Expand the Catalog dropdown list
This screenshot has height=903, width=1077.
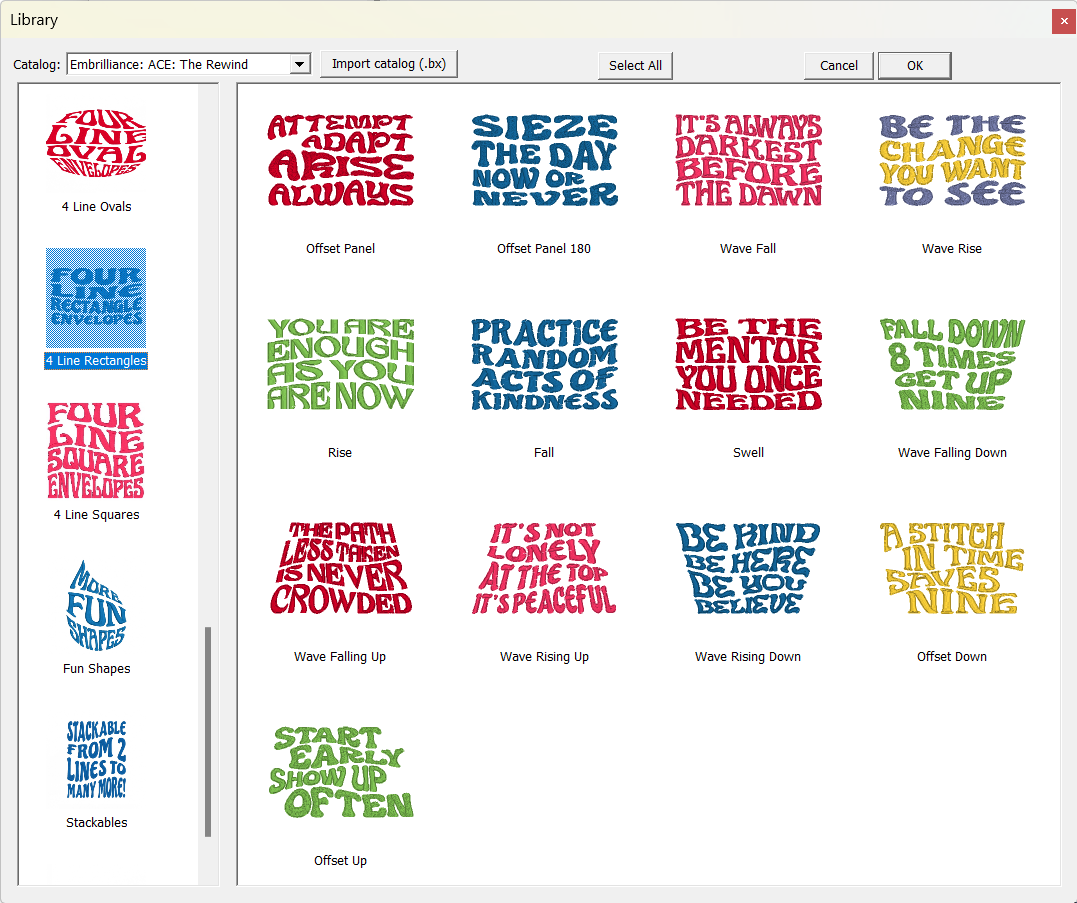[300, 65]
